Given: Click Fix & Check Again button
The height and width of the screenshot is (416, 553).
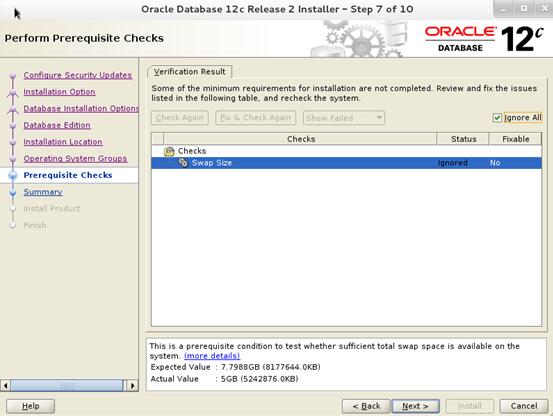Looking at the screenshot, I should [256, 118].
